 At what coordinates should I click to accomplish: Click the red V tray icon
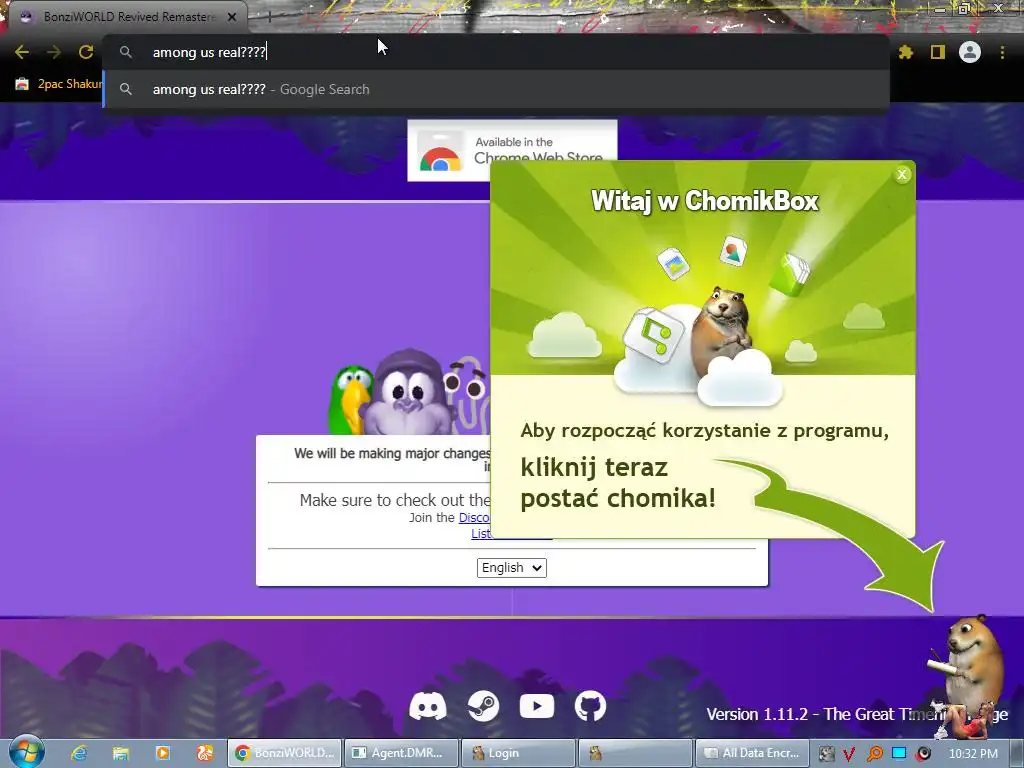click(x=849, y=754)
